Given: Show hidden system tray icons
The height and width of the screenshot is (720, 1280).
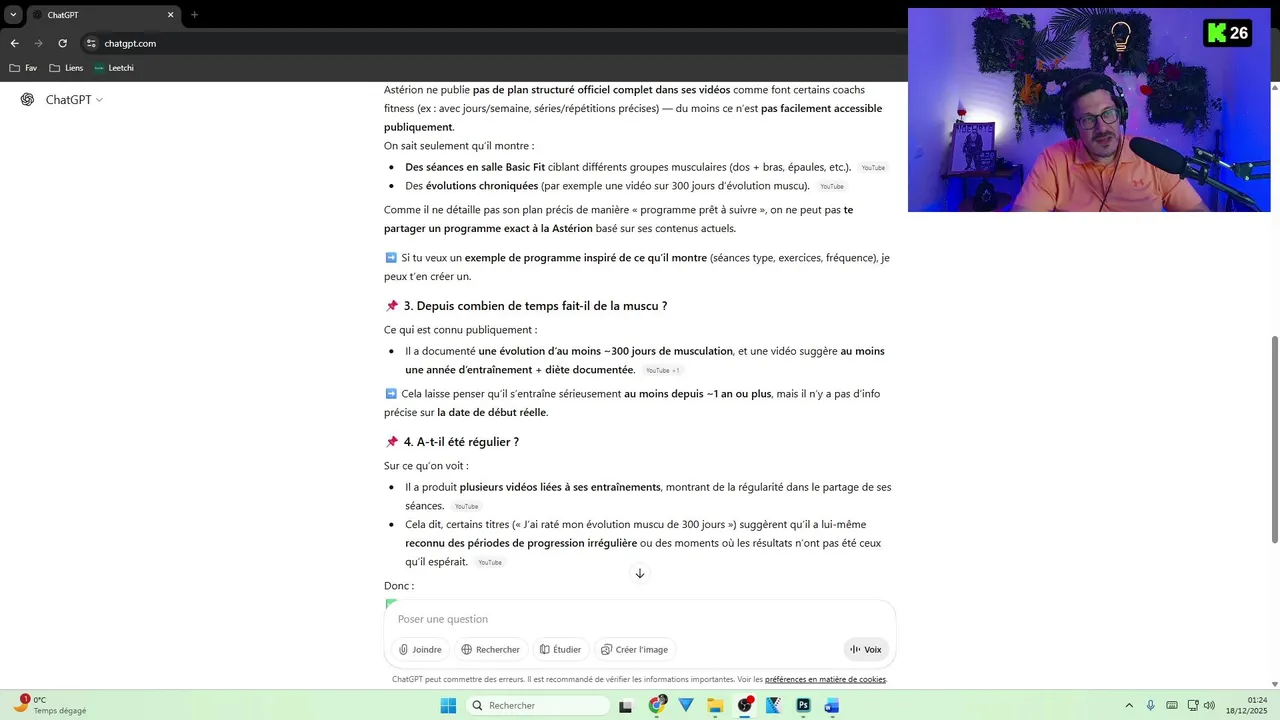Looking at the screenshot, I should coord(1129,705).
